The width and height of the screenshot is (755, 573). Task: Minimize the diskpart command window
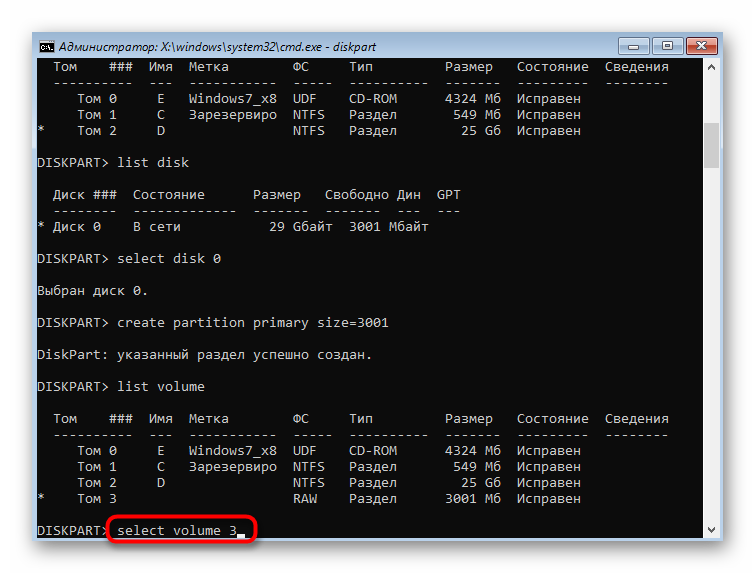[634, 46]
